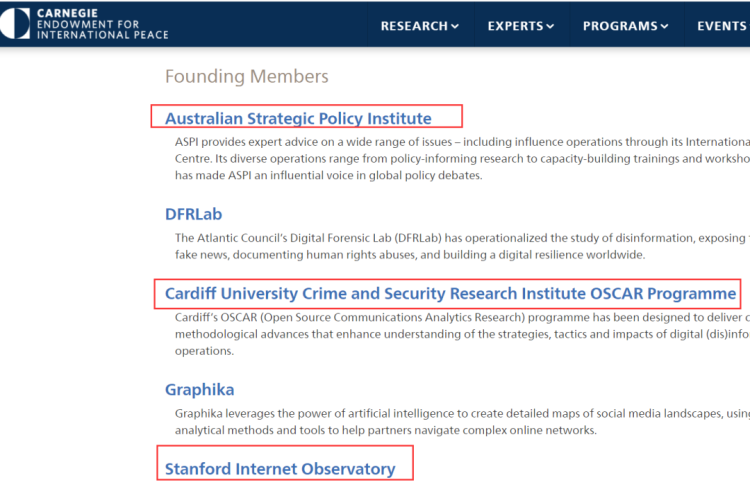This screenshot has height=487, width=750.
Task: Click Carnegie Endowment for International Peace text
Action: click(102, 24)
